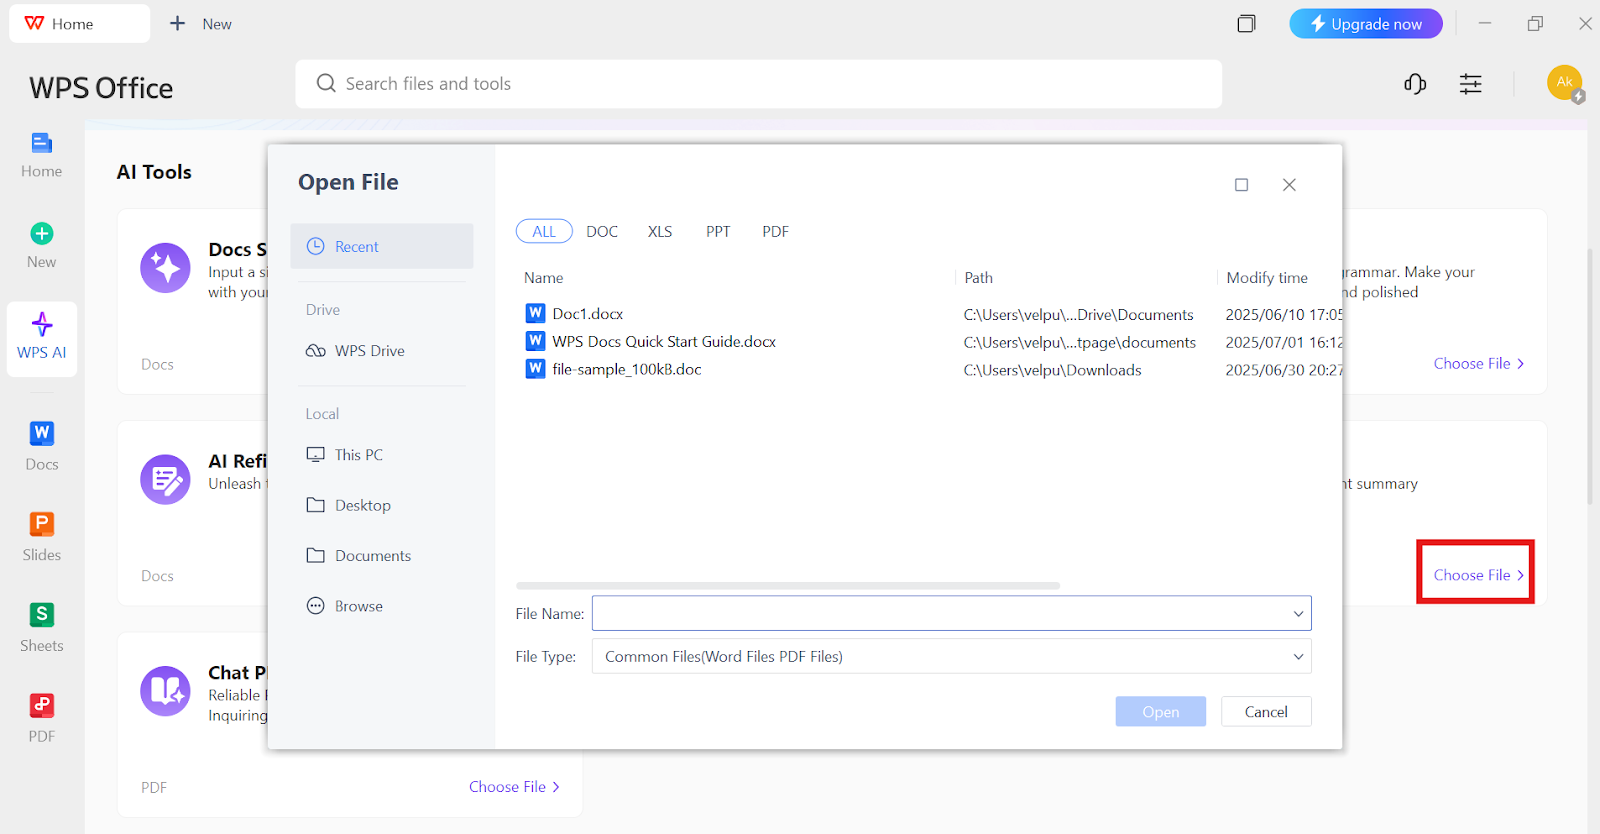This screenshot has width=1600, height=834.
Task: Click the Upgrade now button
Action: pyautogui.click(x=1366, y=24)
